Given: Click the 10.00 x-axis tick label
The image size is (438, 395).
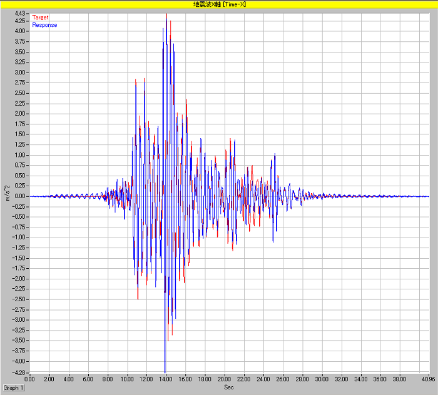Looking at the screenshot, I should click(127, 379).
